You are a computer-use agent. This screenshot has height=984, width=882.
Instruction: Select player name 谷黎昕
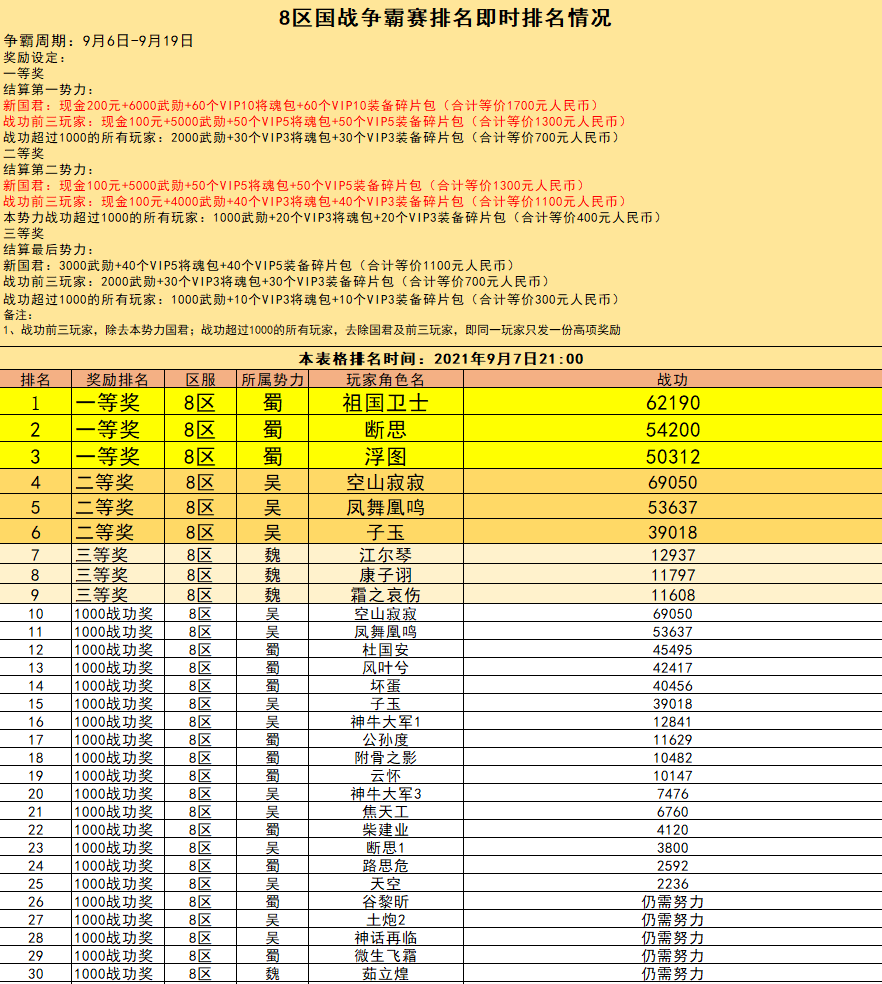pyautogui.click(x=385, y=902)
